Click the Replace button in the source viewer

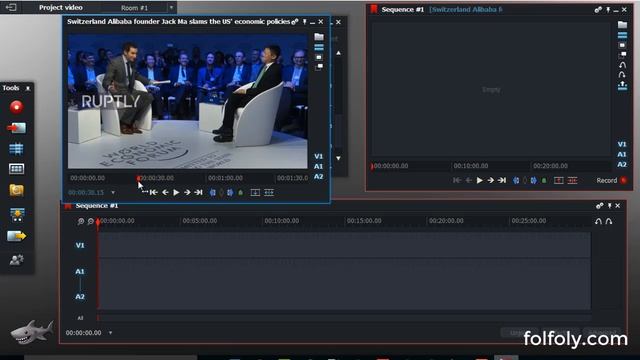(x=269, y=192)
